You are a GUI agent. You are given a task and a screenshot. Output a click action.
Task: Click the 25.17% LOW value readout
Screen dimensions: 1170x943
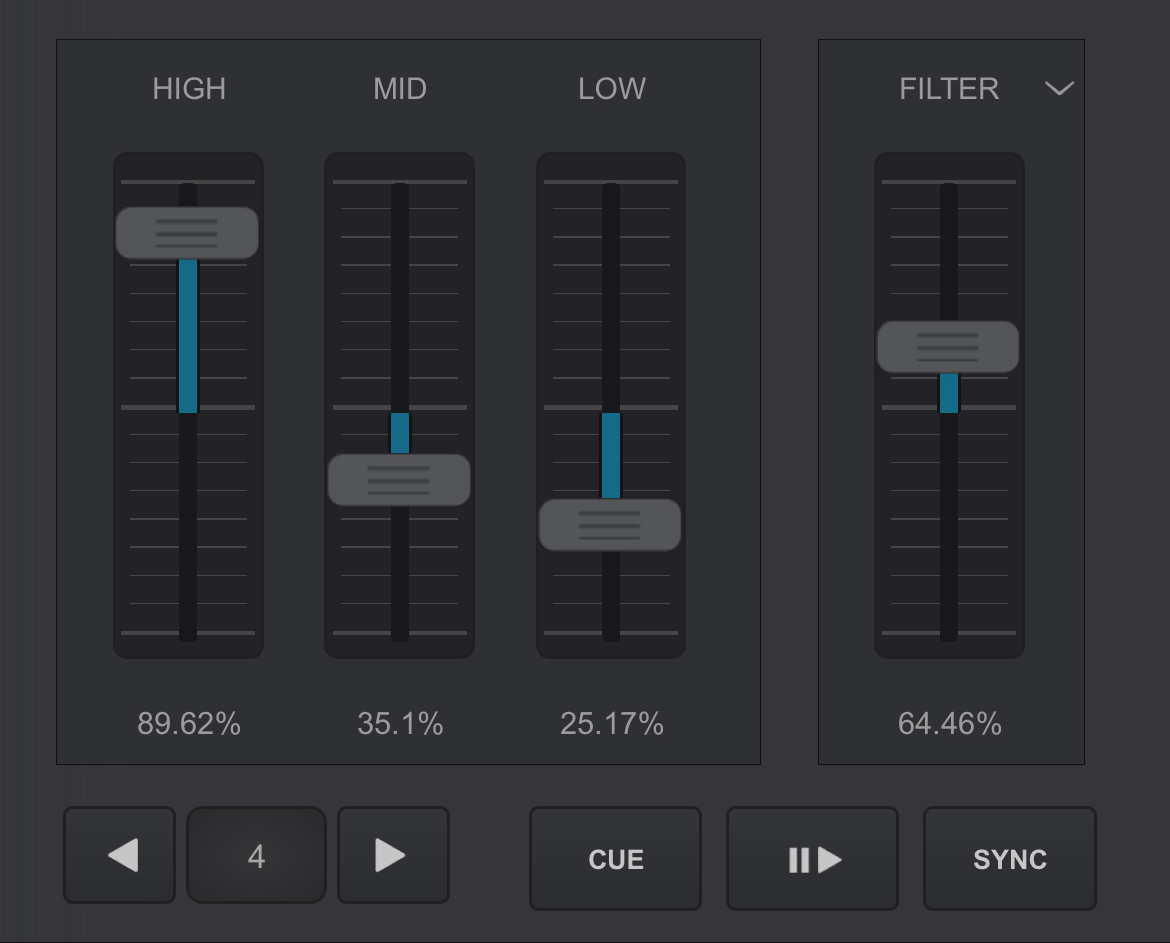[x=611, y=724]
